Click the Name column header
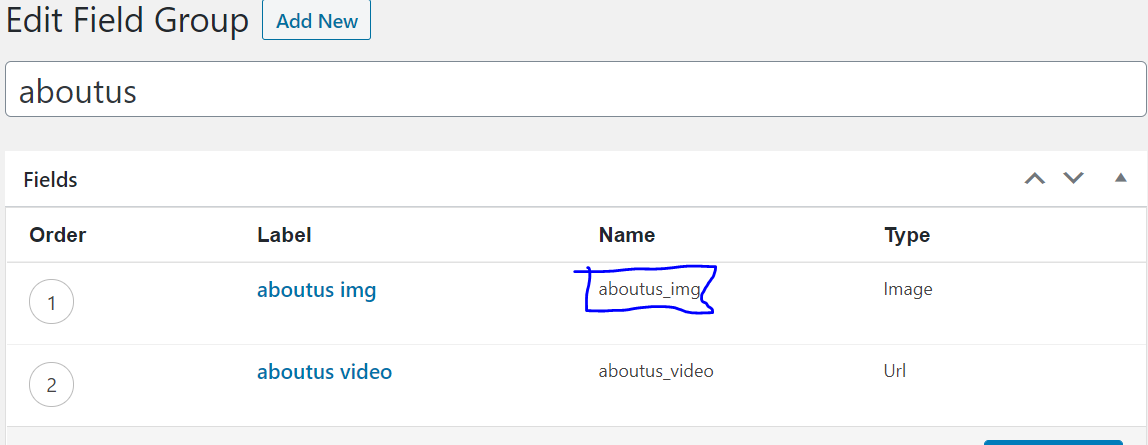 pyautogui.click(x=627, y=235)
